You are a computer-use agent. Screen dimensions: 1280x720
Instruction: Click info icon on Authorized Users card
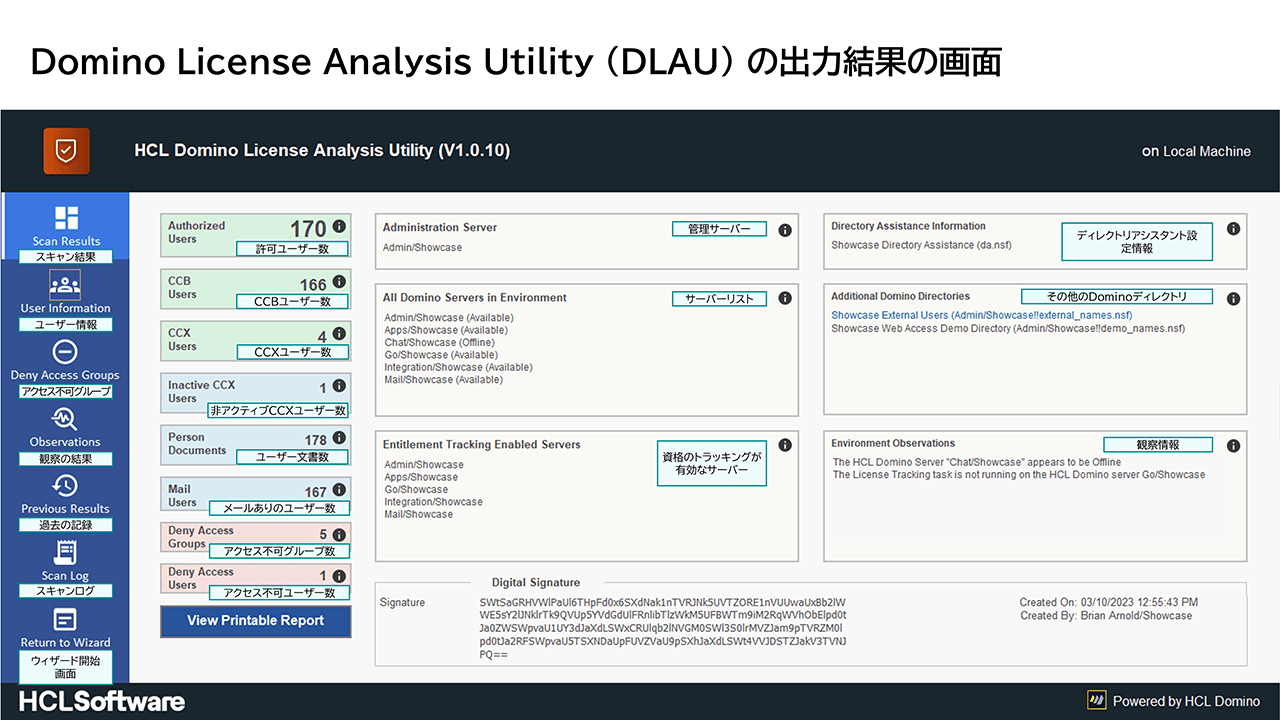[339, 227]
